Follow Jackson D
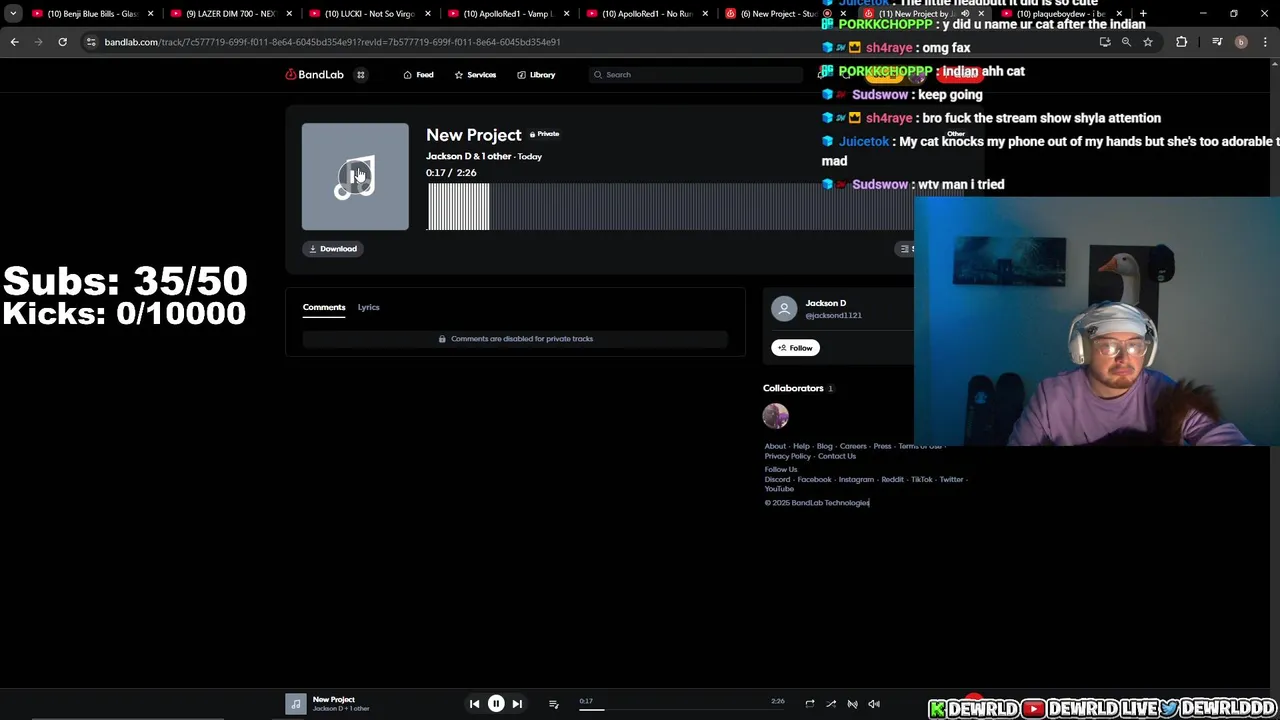 (x=795, y=348)
